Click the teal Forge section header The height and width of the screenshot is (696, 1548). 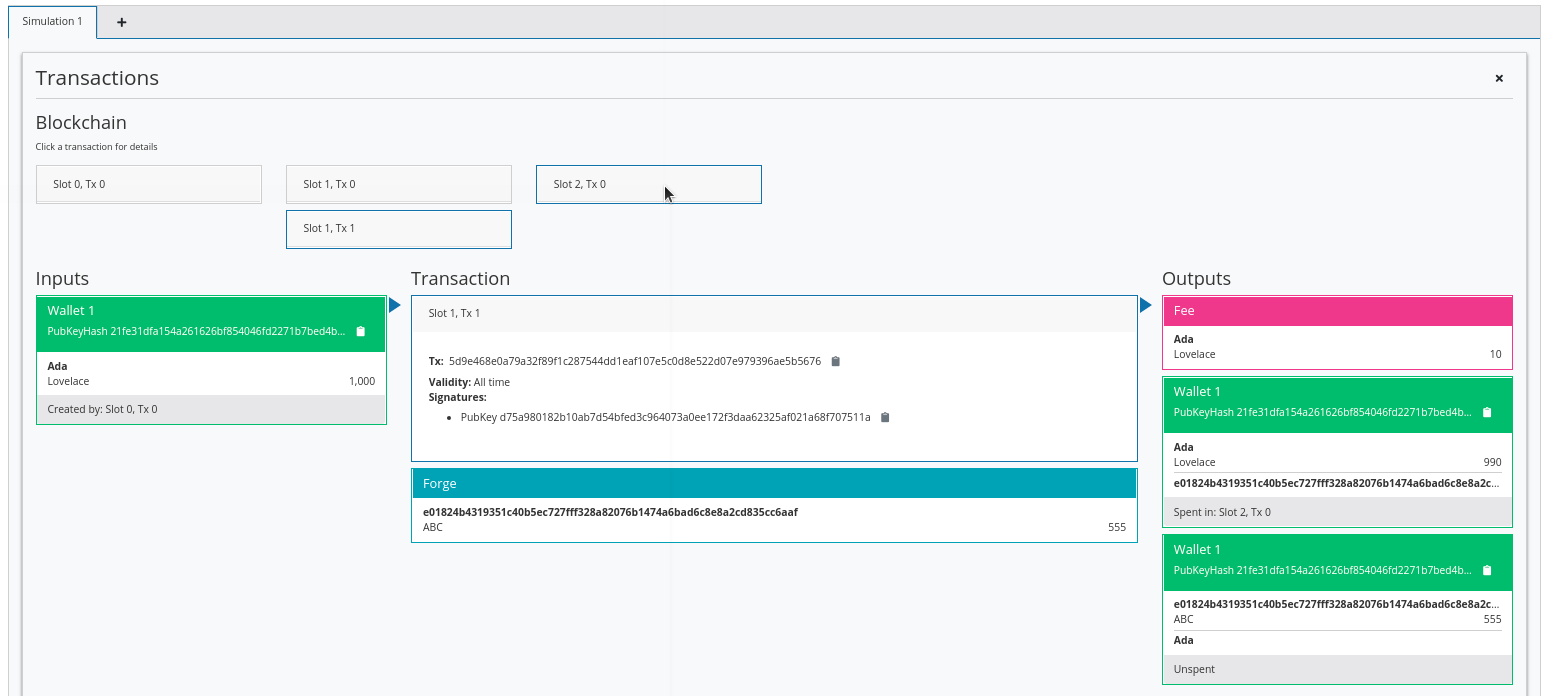coord(774,484)
